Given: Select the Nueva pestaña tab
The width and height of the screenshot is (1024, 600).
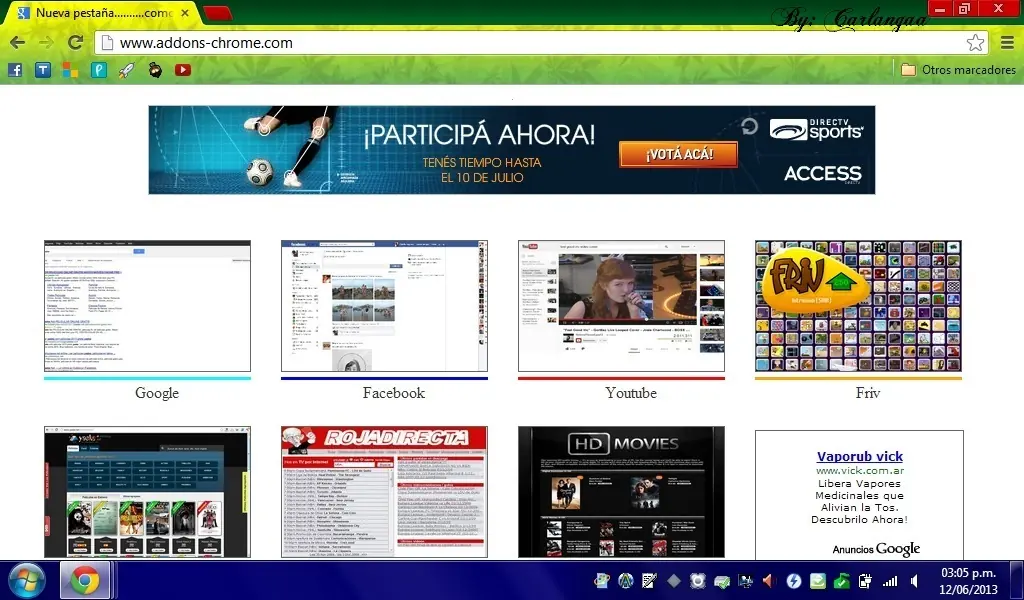Looking at the screenshot, I should (x=103, y=12).
